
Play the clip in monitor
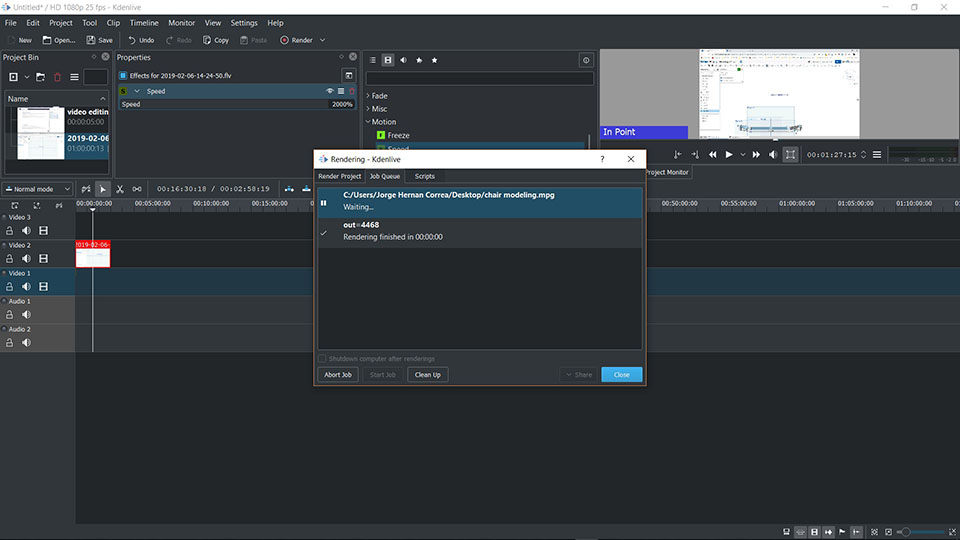729,155
